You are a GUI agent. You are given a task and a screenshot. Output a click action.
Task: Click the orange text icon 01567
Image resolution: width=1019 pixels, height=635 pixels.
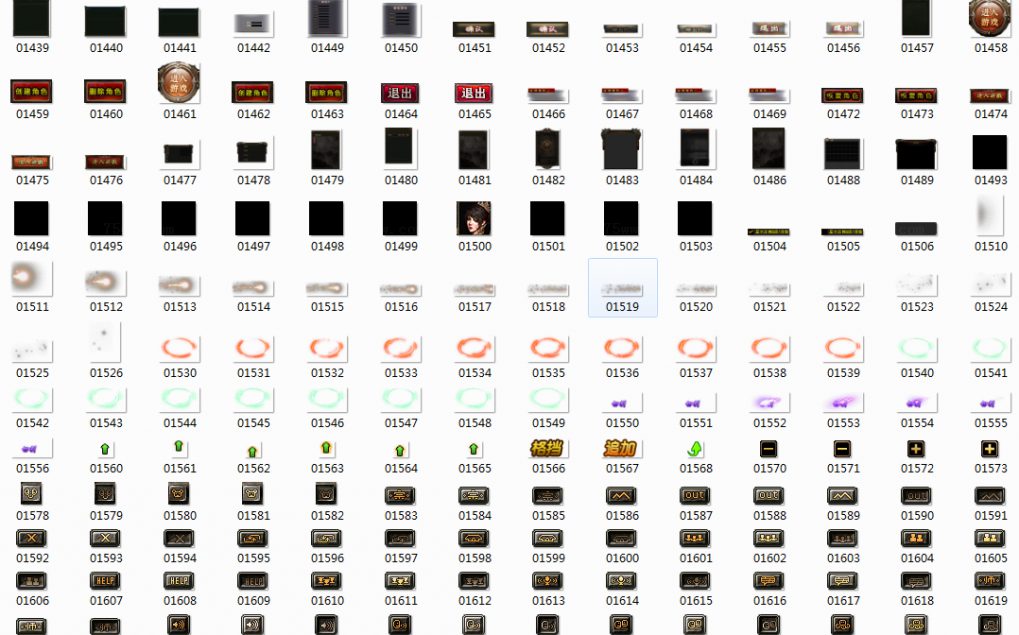(x=621, y=449)
